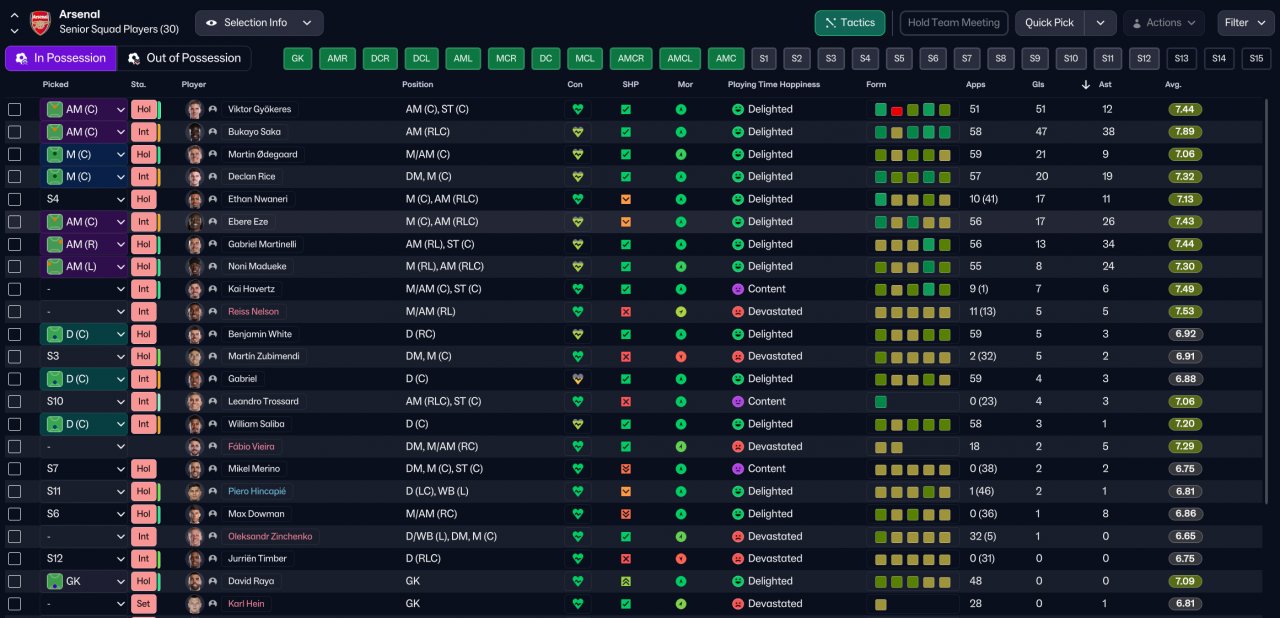Click Reiss Nelson devastated face icon
The height and width of the screenshot is (618, 1280).
click(738, 312)
